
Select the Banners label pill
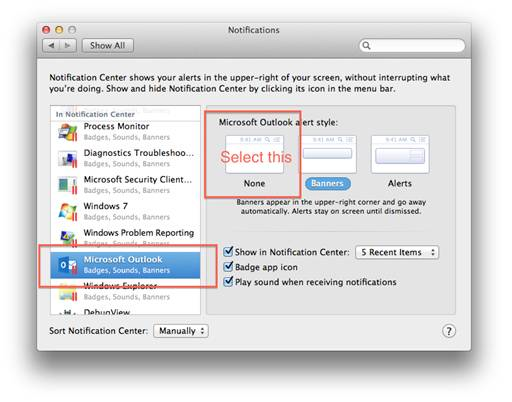coord(328,183)
